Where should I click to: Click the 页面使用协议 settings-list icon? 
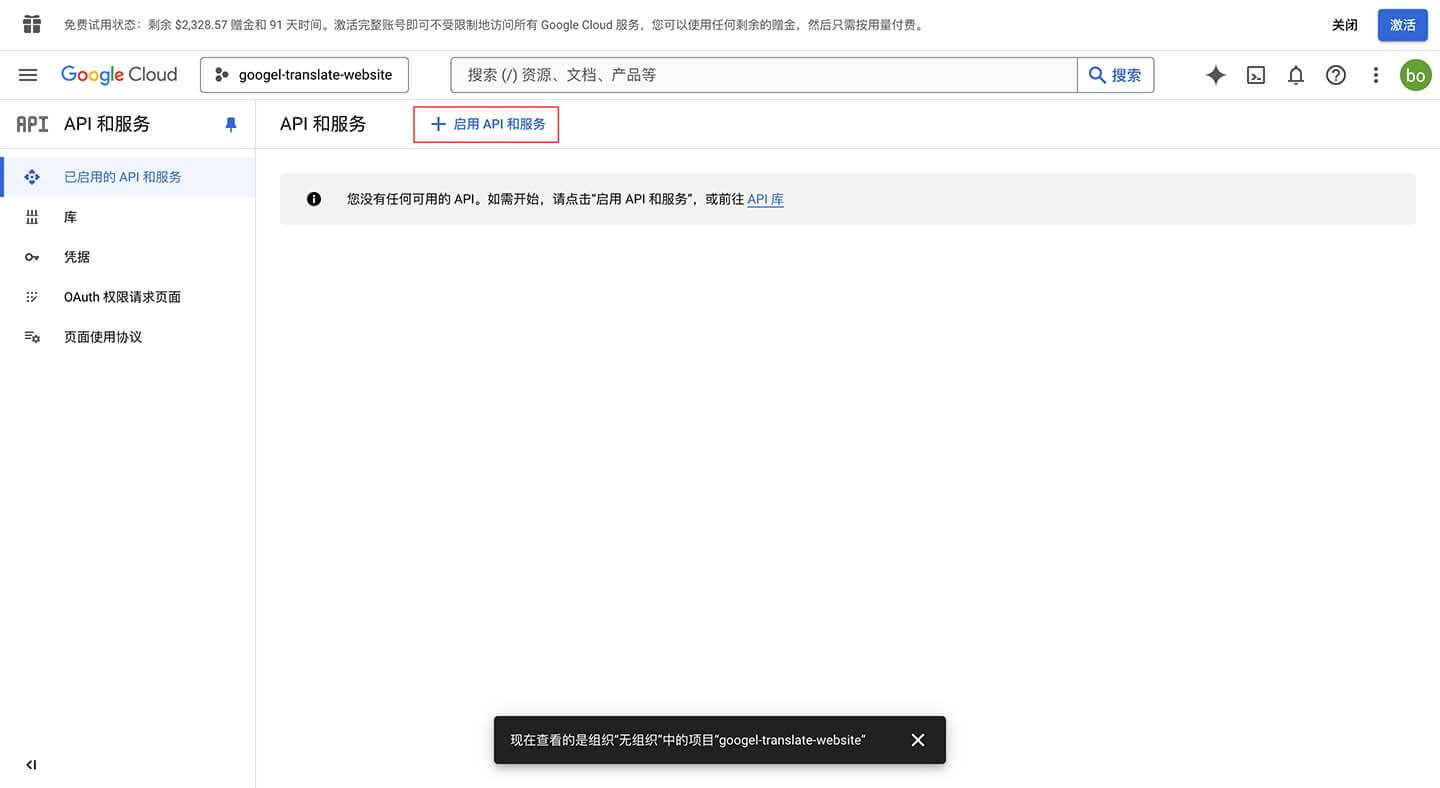[32, 337]
